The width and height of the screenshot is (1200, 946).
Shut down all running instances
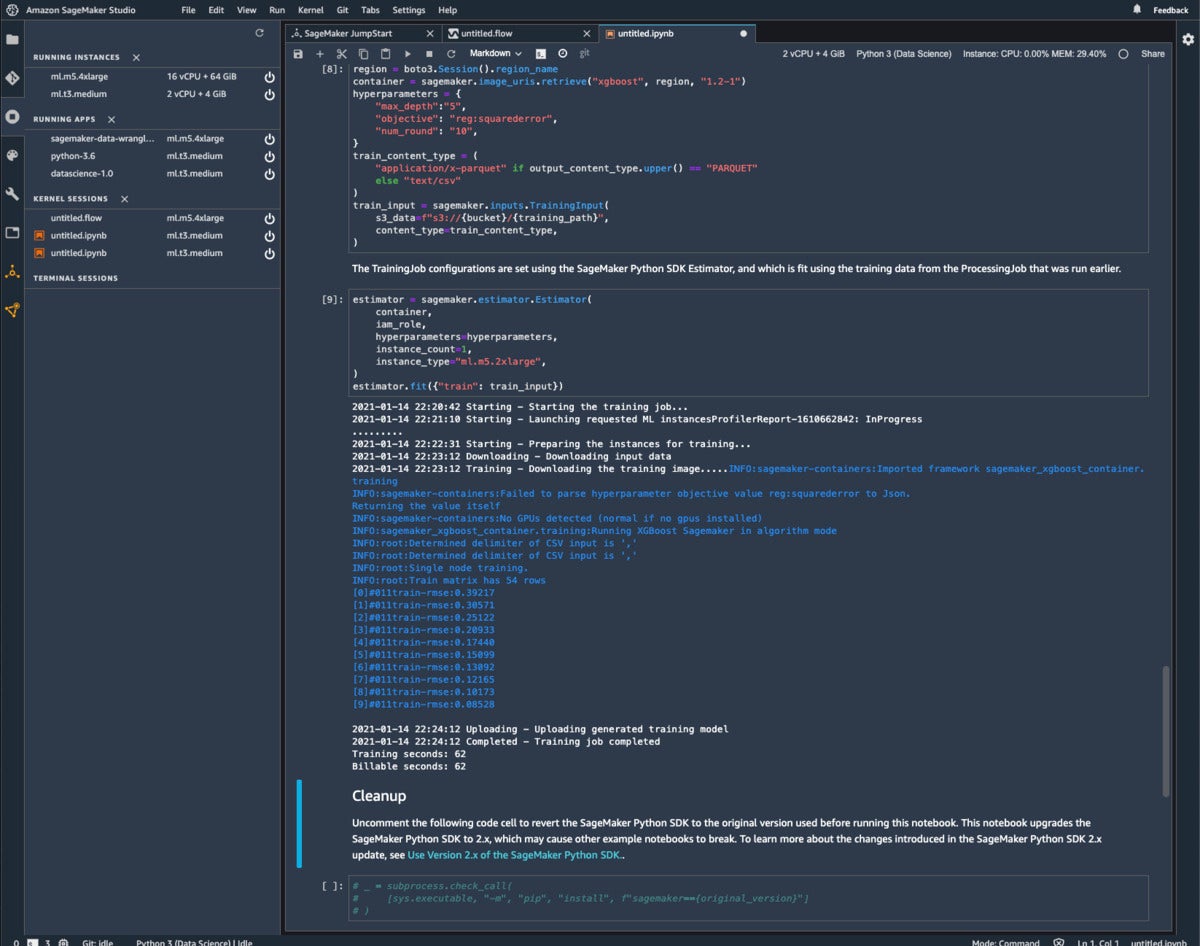136,58
